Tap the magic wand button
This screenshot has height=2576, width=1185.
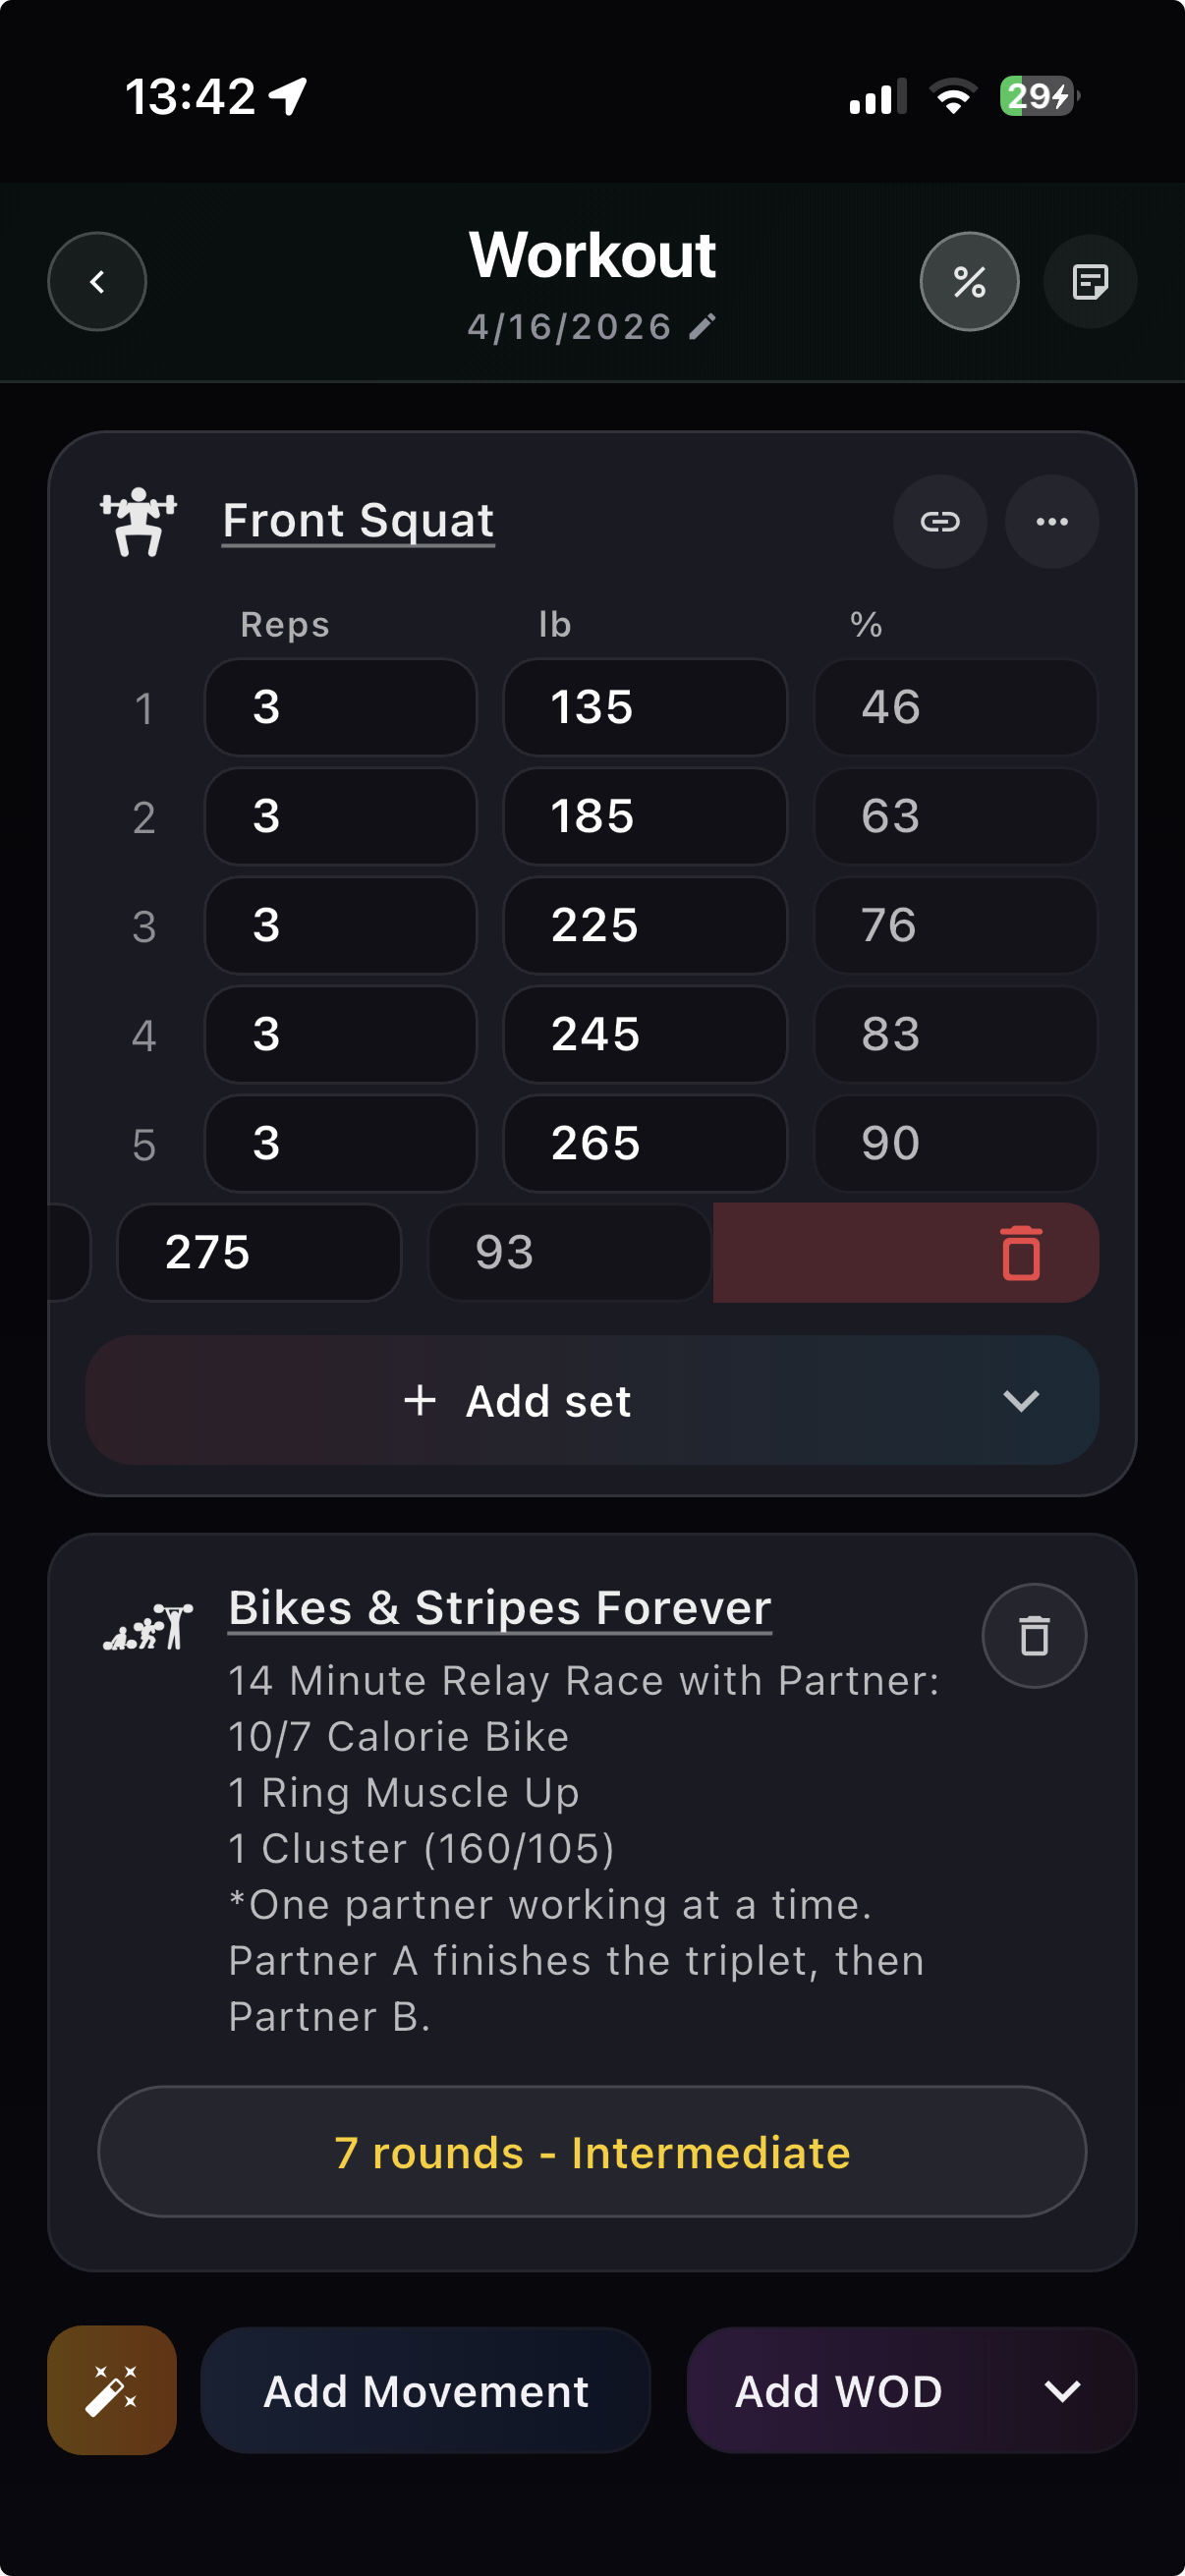(112, 2390)
